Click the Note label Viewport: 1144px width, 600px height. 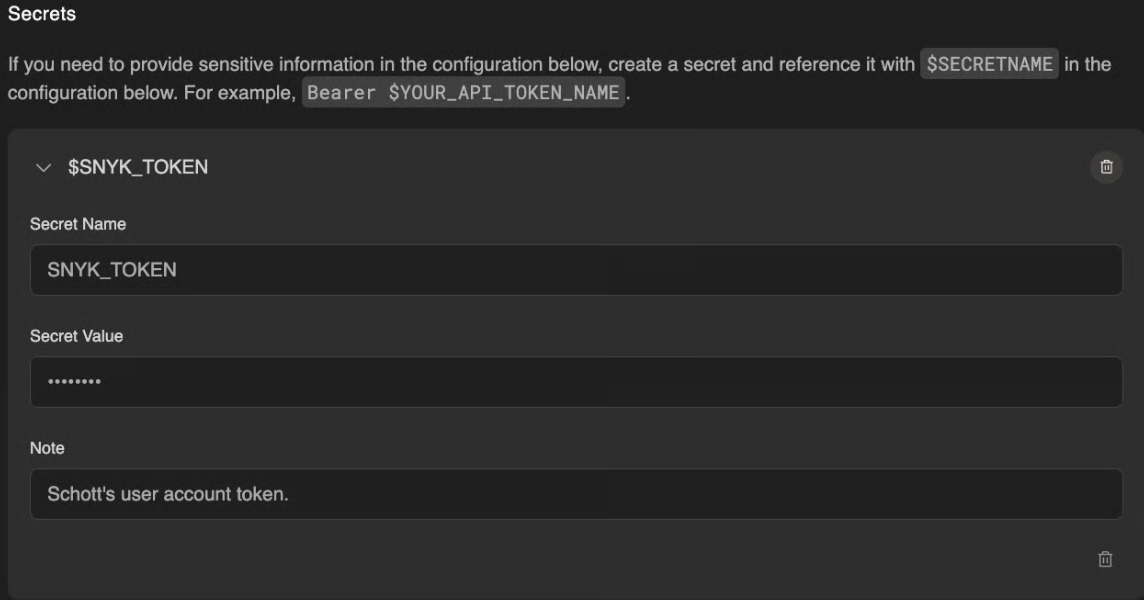(47, 448)
